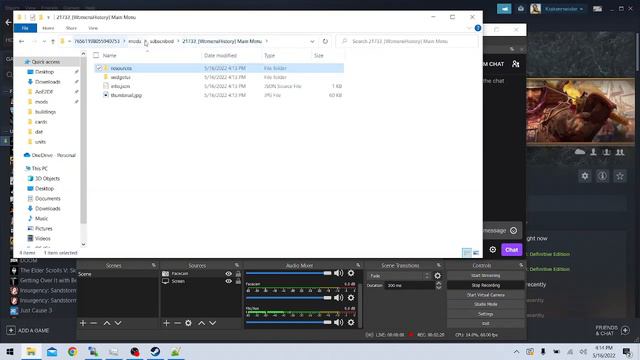Expand the Explorer ribbon chevron
This screenshot has width=640, height=360.
[x=469, y=28]
